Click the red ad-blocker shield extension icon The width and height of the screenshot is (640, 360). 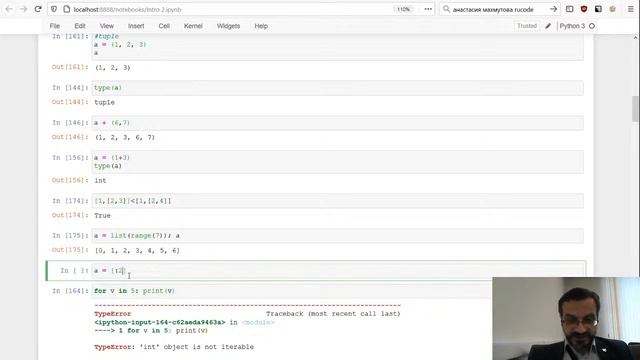point(584,9)
